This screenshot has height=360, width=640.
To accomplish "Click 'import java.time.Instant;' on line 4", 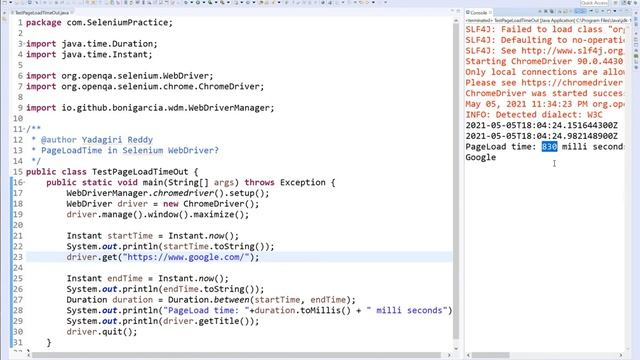I will [89, 54].
